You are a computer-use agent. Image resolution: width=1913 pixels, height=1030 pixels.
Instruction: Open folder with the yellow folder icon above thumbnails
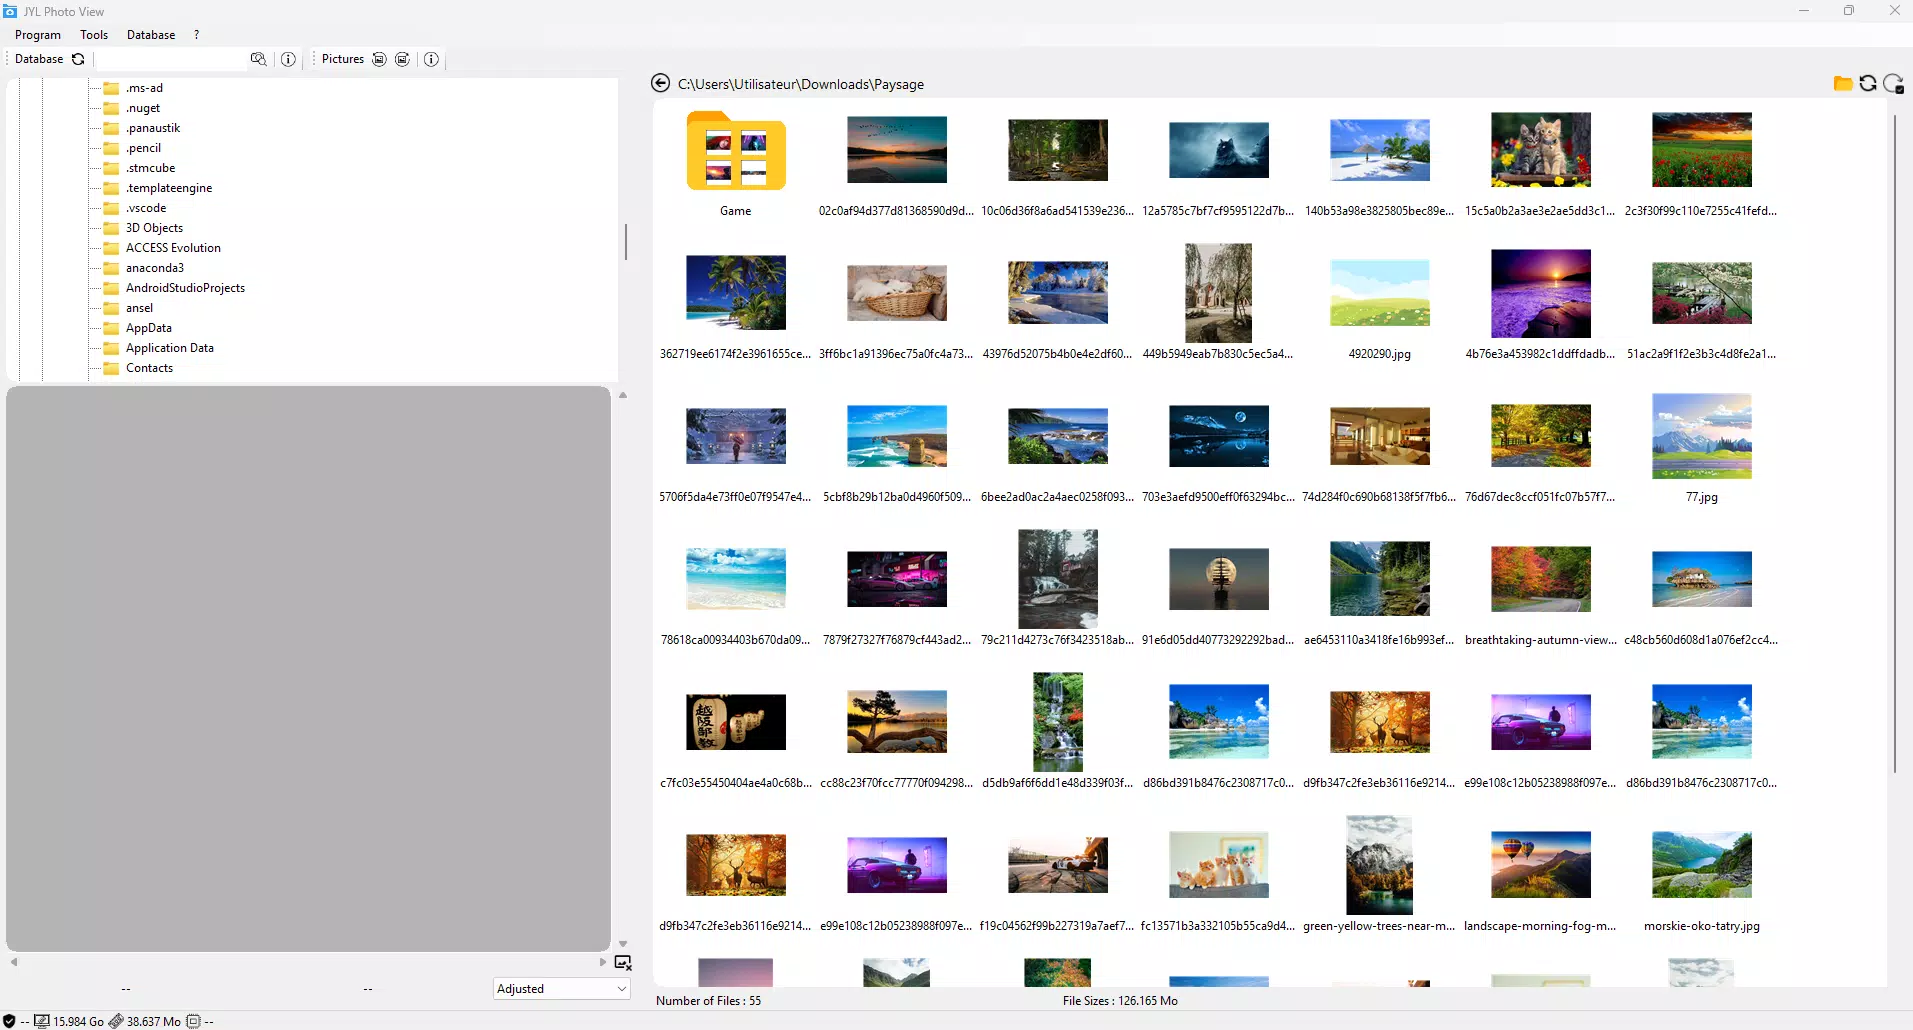click(1843, 83)
